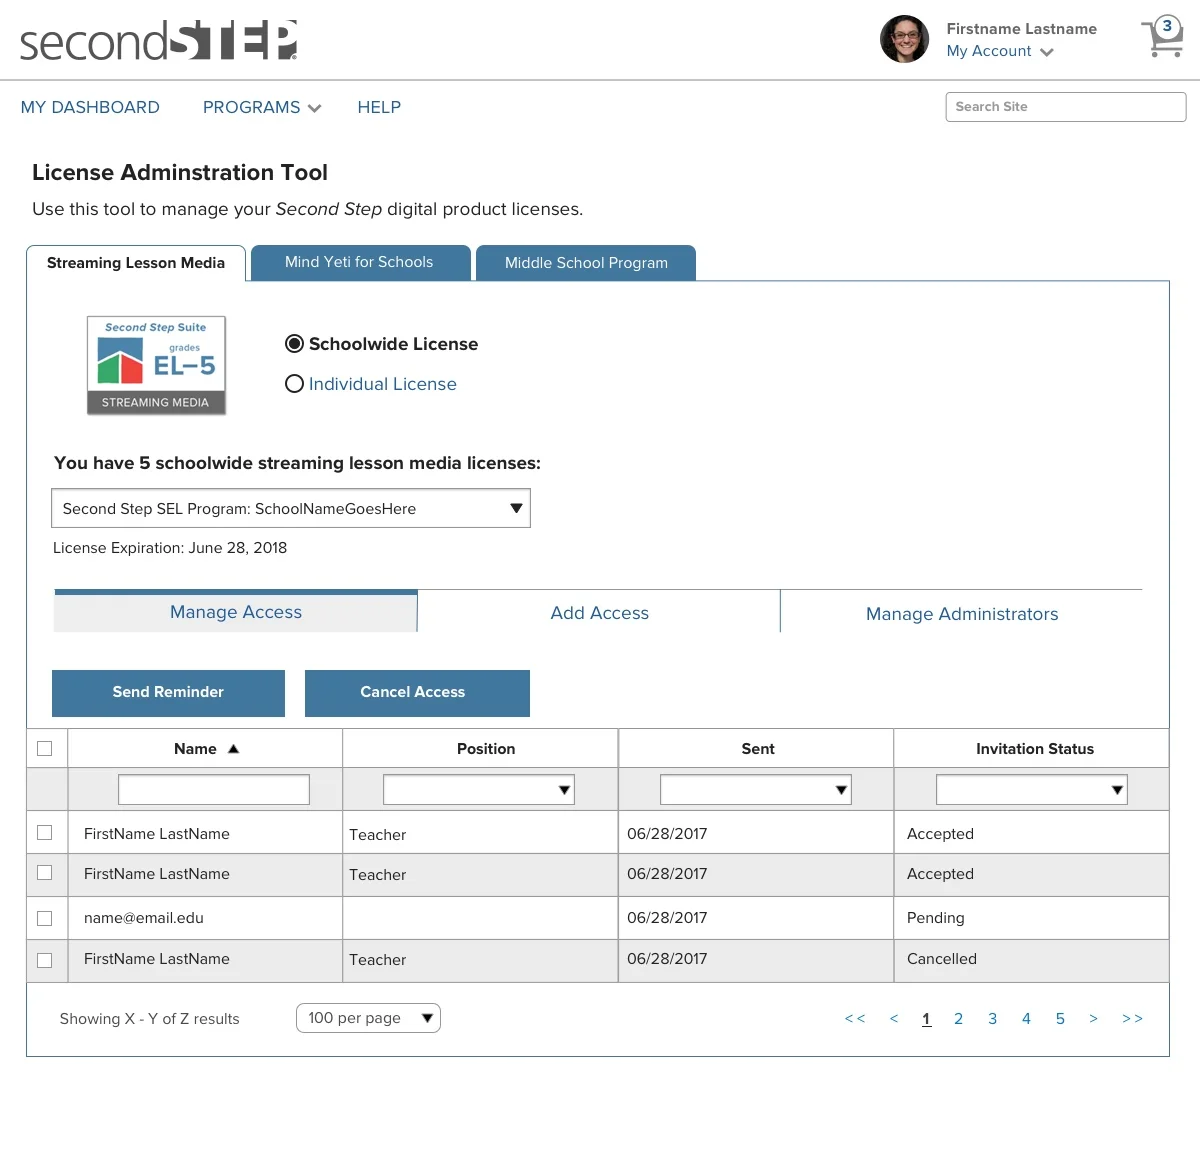Viewport: 1200px width, 1154px height.
Task: Open the 100 per page dropdown
Action: pyautogui.click(x=368, y=1017)
